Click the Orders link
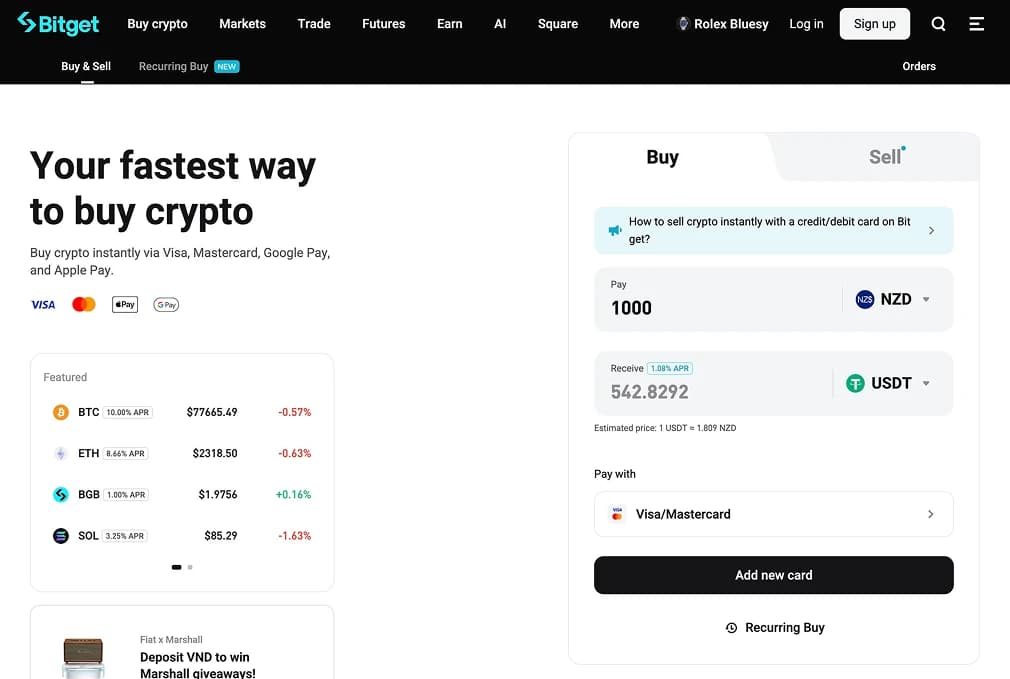1010x679 pixels. click(x=918, y=66)
